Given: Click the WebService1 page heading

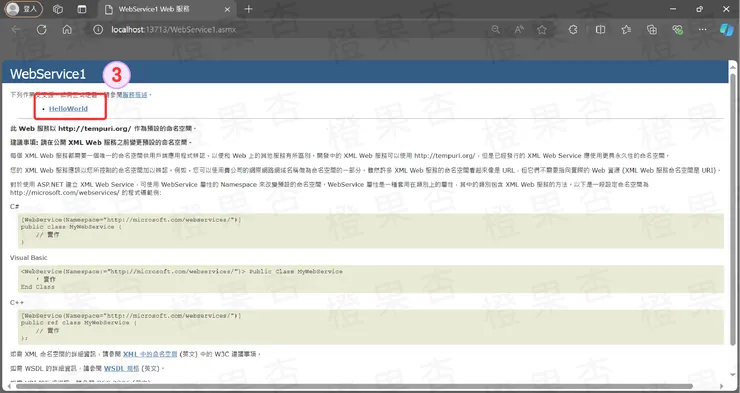Looking at the screenshot, I should (x=48, y=74).
